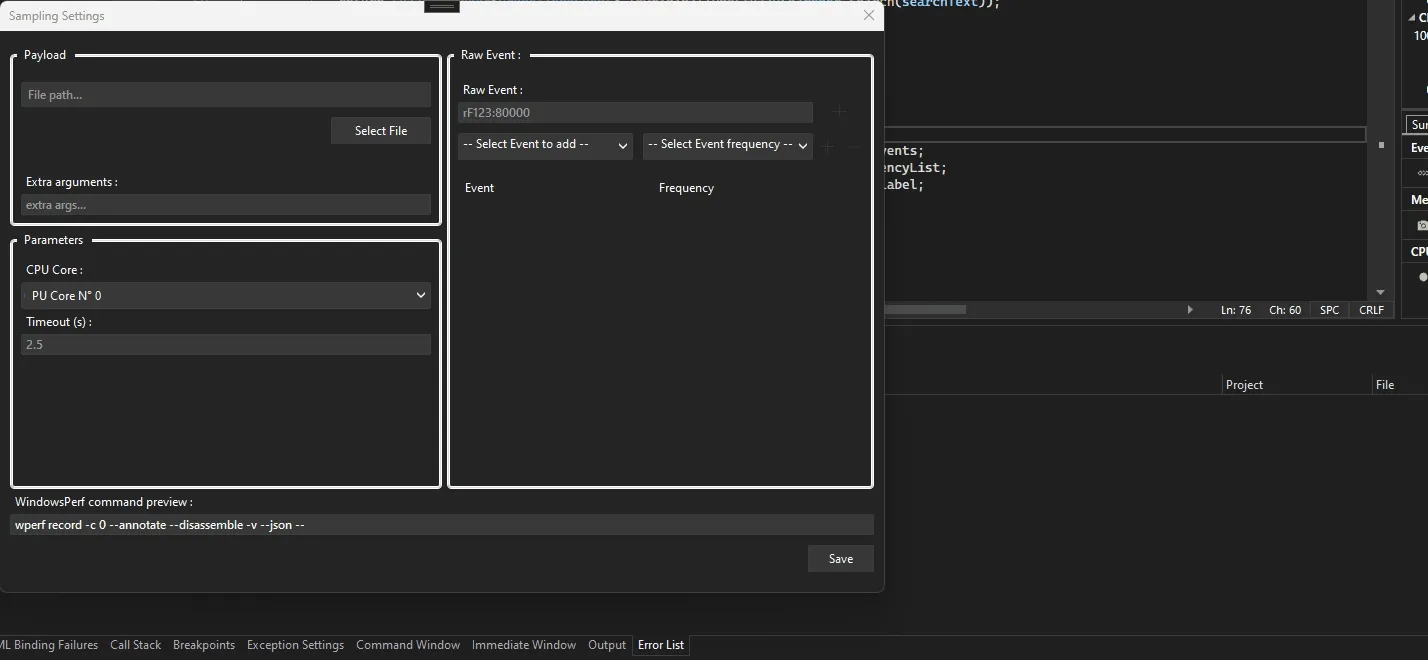Screen dimensions: 1428x660
Task: Open the Select Event to add dropdown
Action: (545, 145)
